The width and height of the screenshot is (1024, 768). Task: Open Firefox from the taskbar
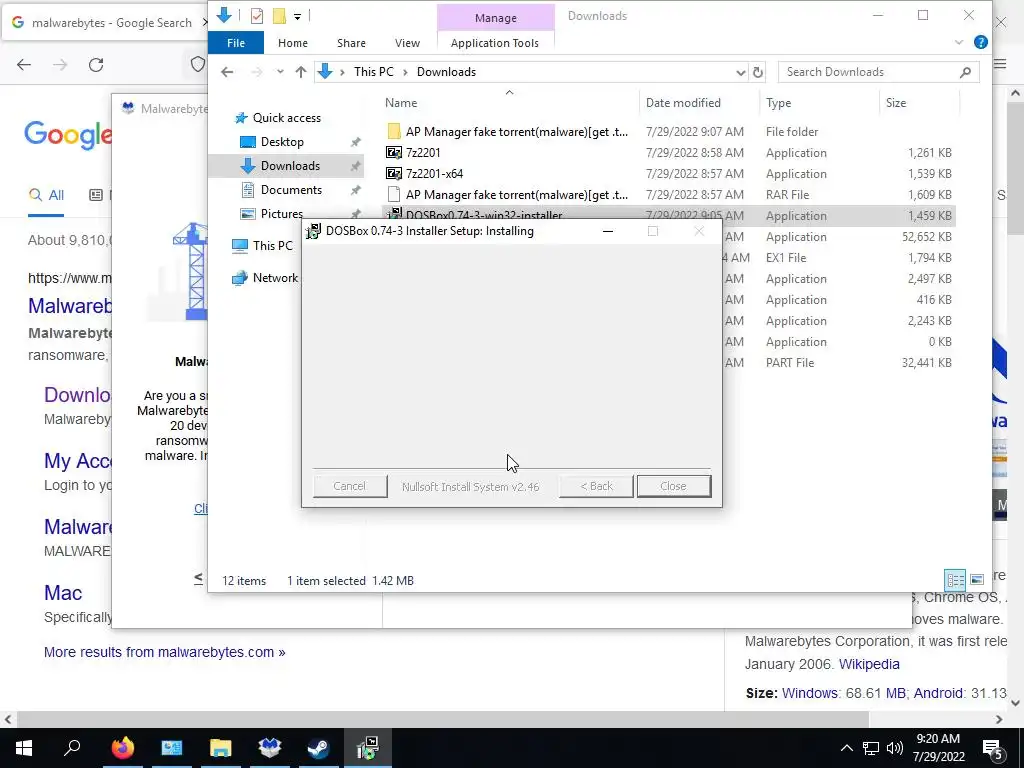pyautogui.click(x=122, y=748)
